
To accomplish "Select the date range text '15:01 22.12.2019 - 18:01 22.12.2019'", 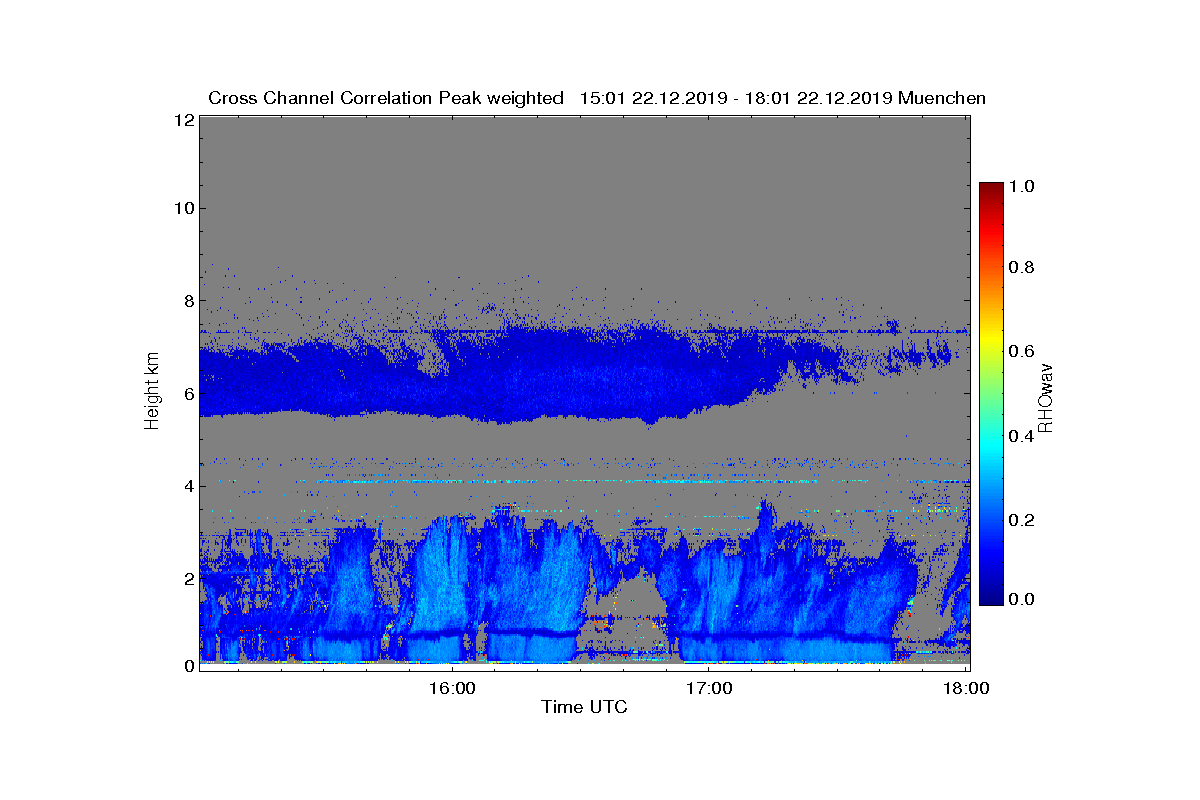I will tap(737, 98).
